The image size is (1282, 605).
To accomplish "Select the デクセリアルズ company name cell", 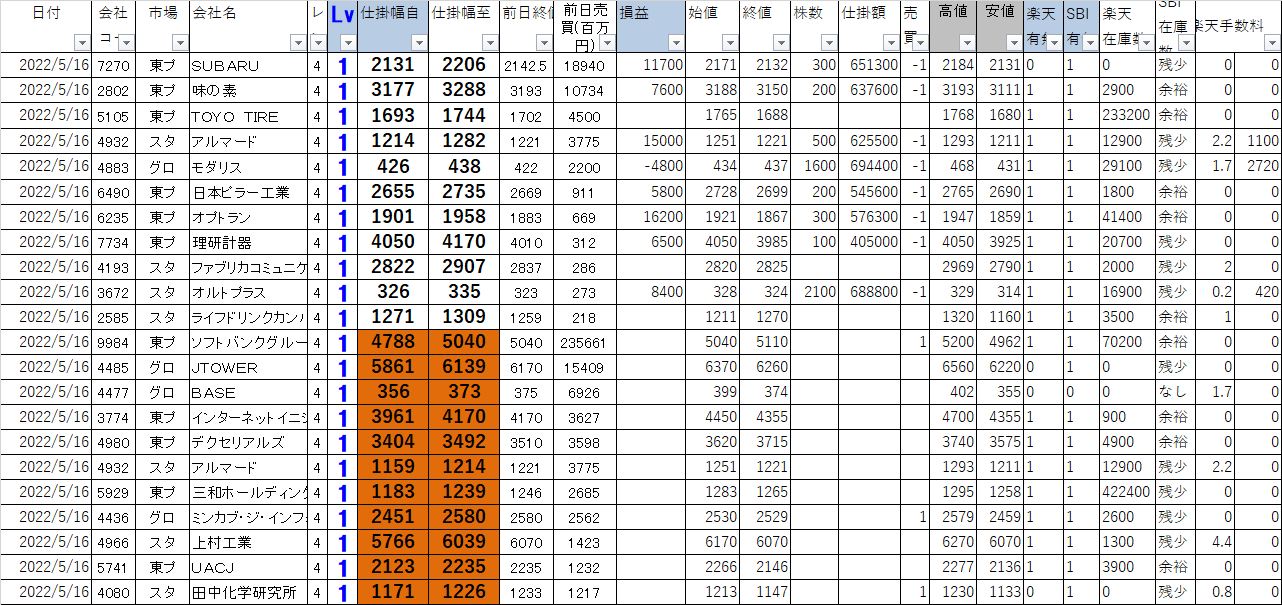I will point(249,442).
